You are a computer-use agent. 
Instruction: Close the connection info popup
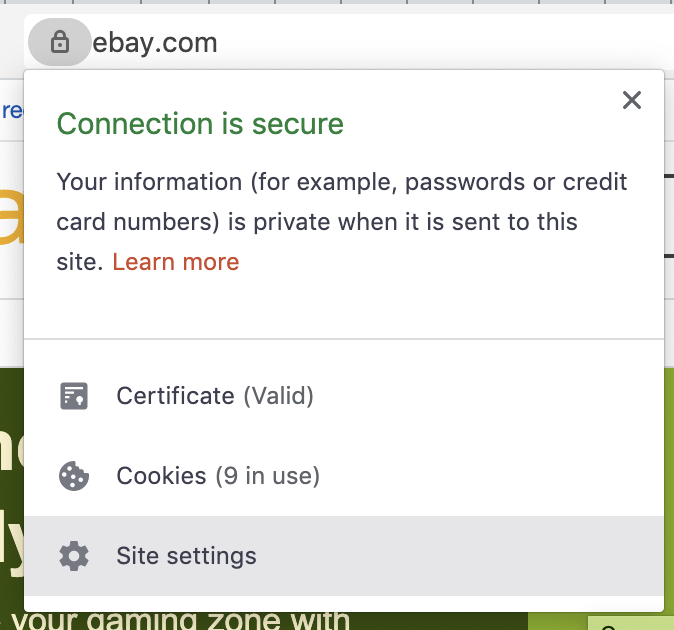pos(631,100)
